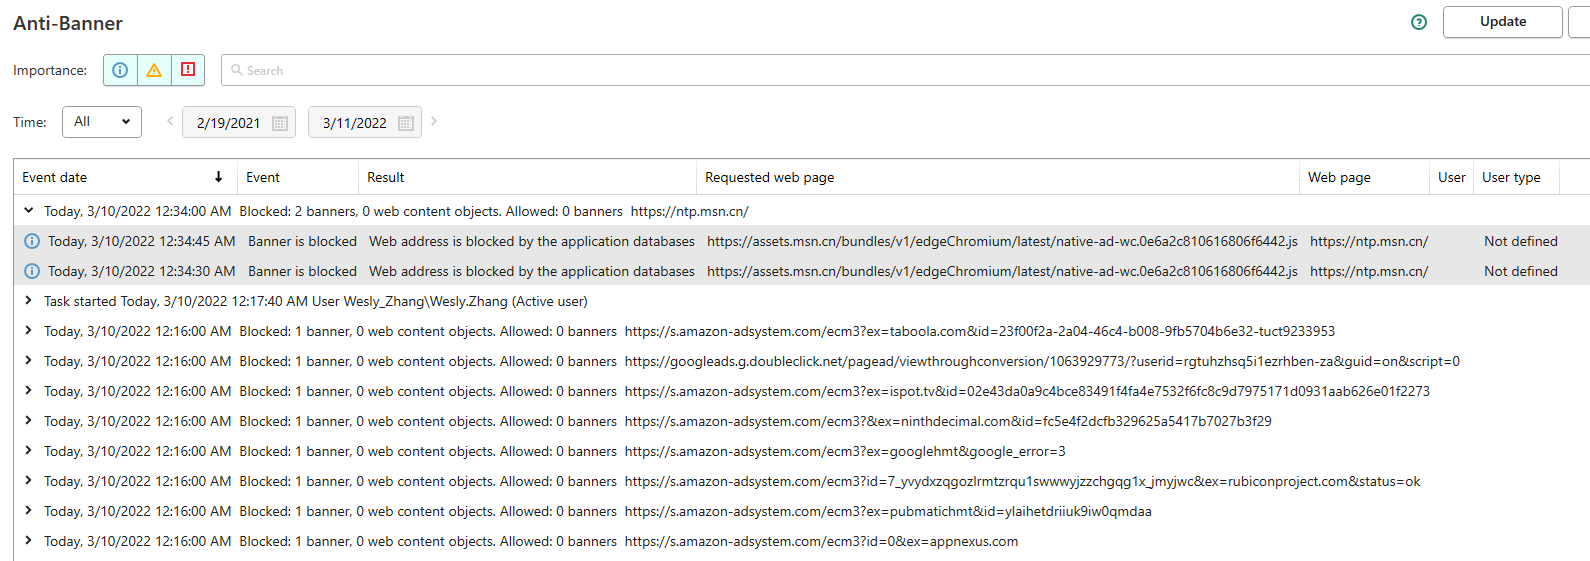Click into the Search field
The image size is (1590, 561).
tap(900, 70)
